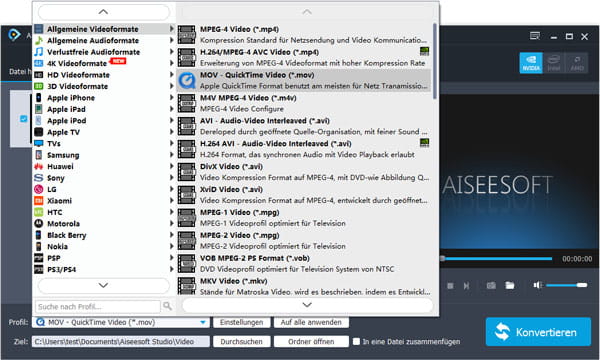Screen dimensions: 600x360
Task: Open the Profil dropdown arrow
Action: point(203,323)
